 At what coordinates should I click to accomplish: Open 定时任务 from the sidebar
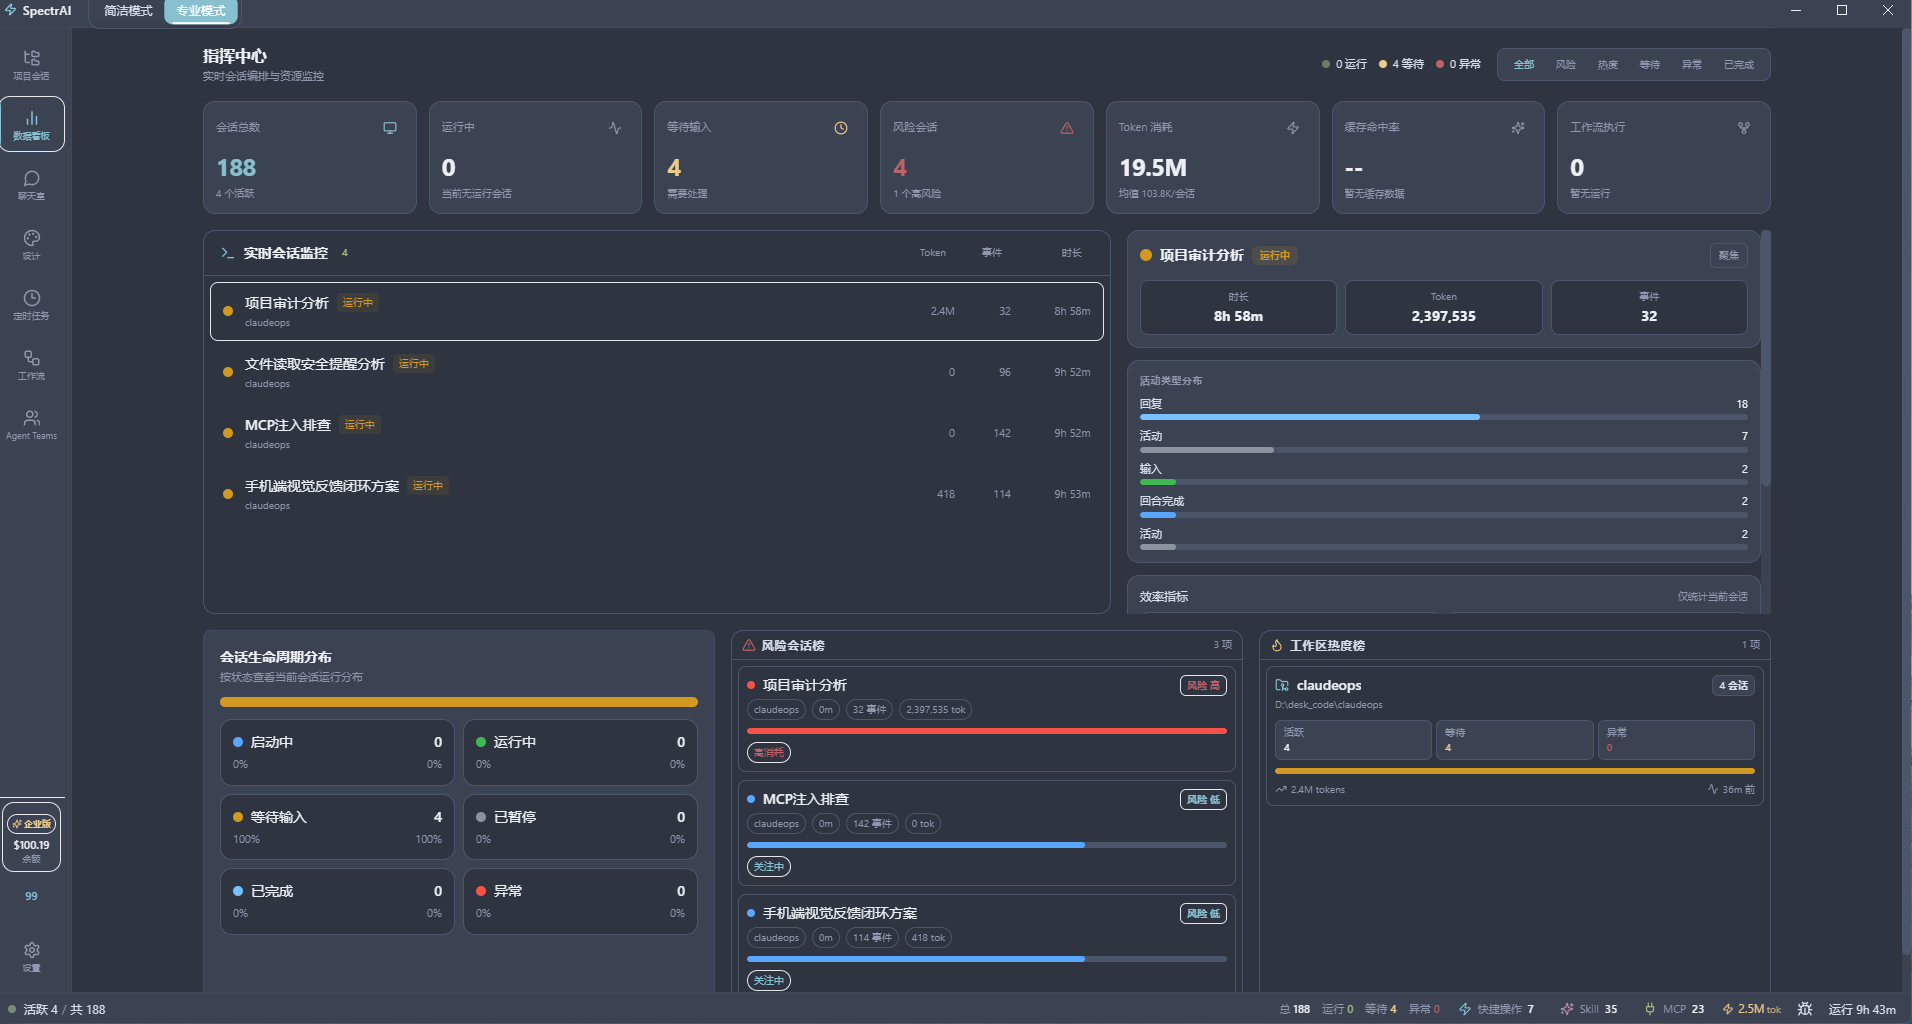(x=31, y=303)
